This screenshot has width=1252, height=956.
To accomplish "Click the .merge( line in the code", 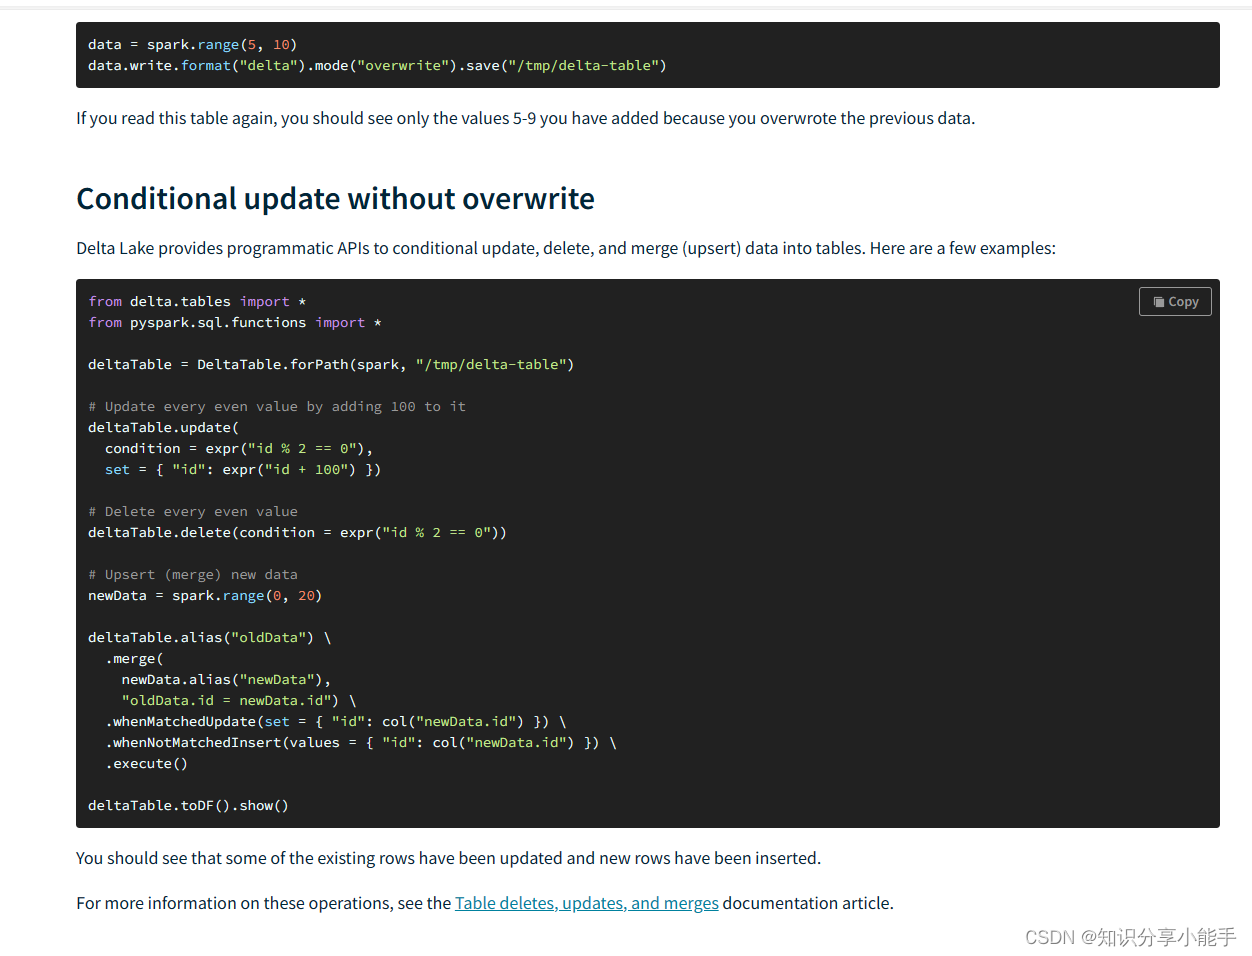I will tap(134, 658).
